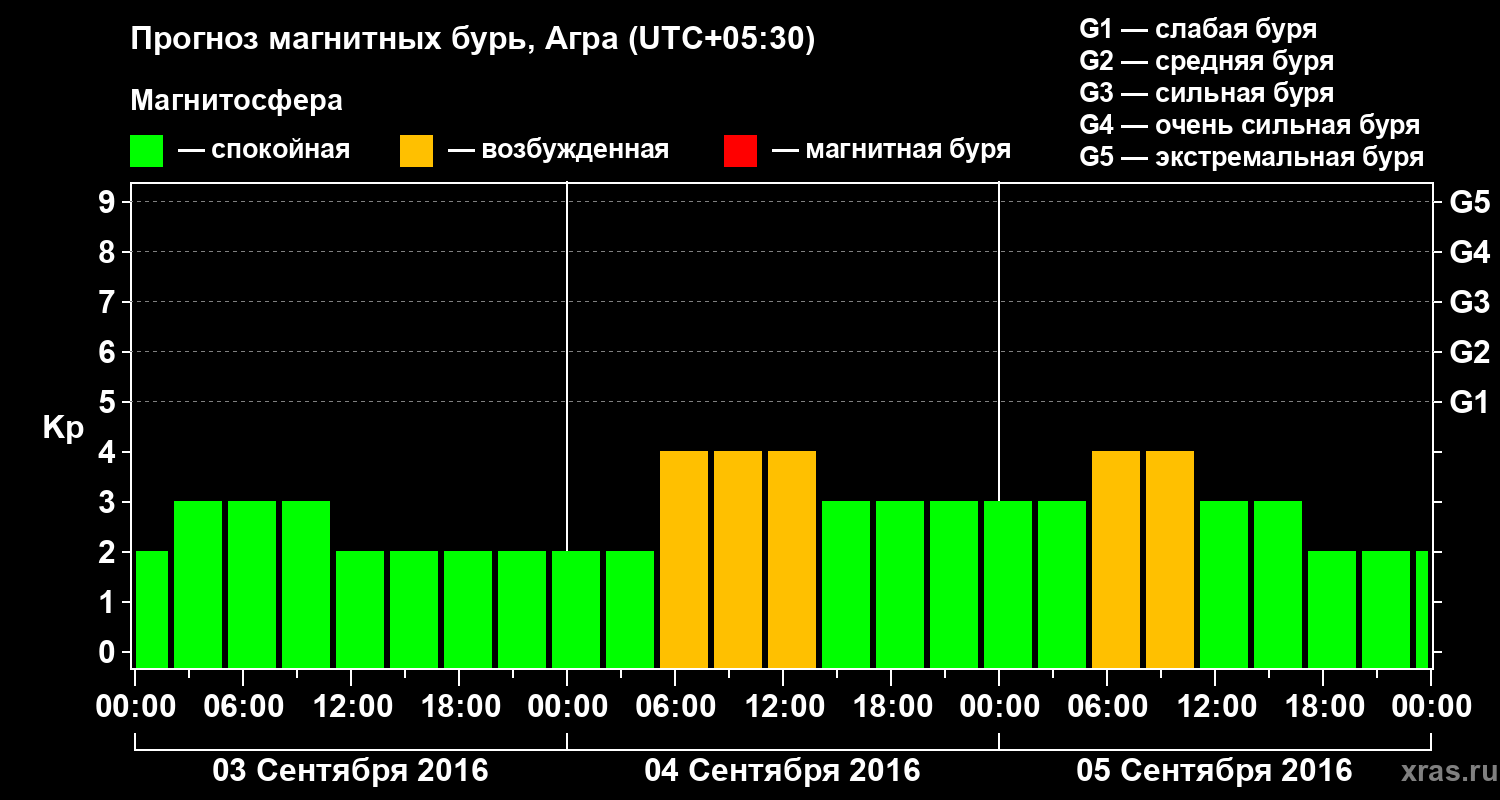Click the '05 Сентября 2016' date label

pos(1214,771)
